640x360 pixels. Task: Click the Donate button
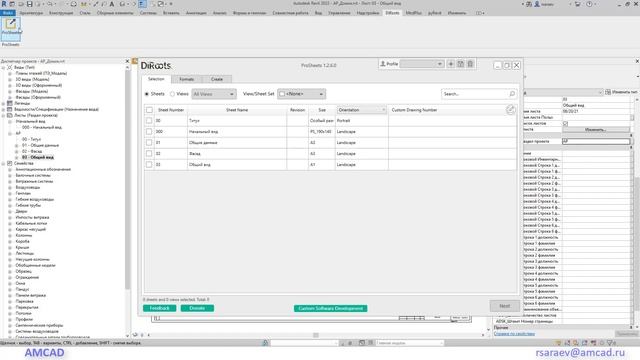point(197,308)
